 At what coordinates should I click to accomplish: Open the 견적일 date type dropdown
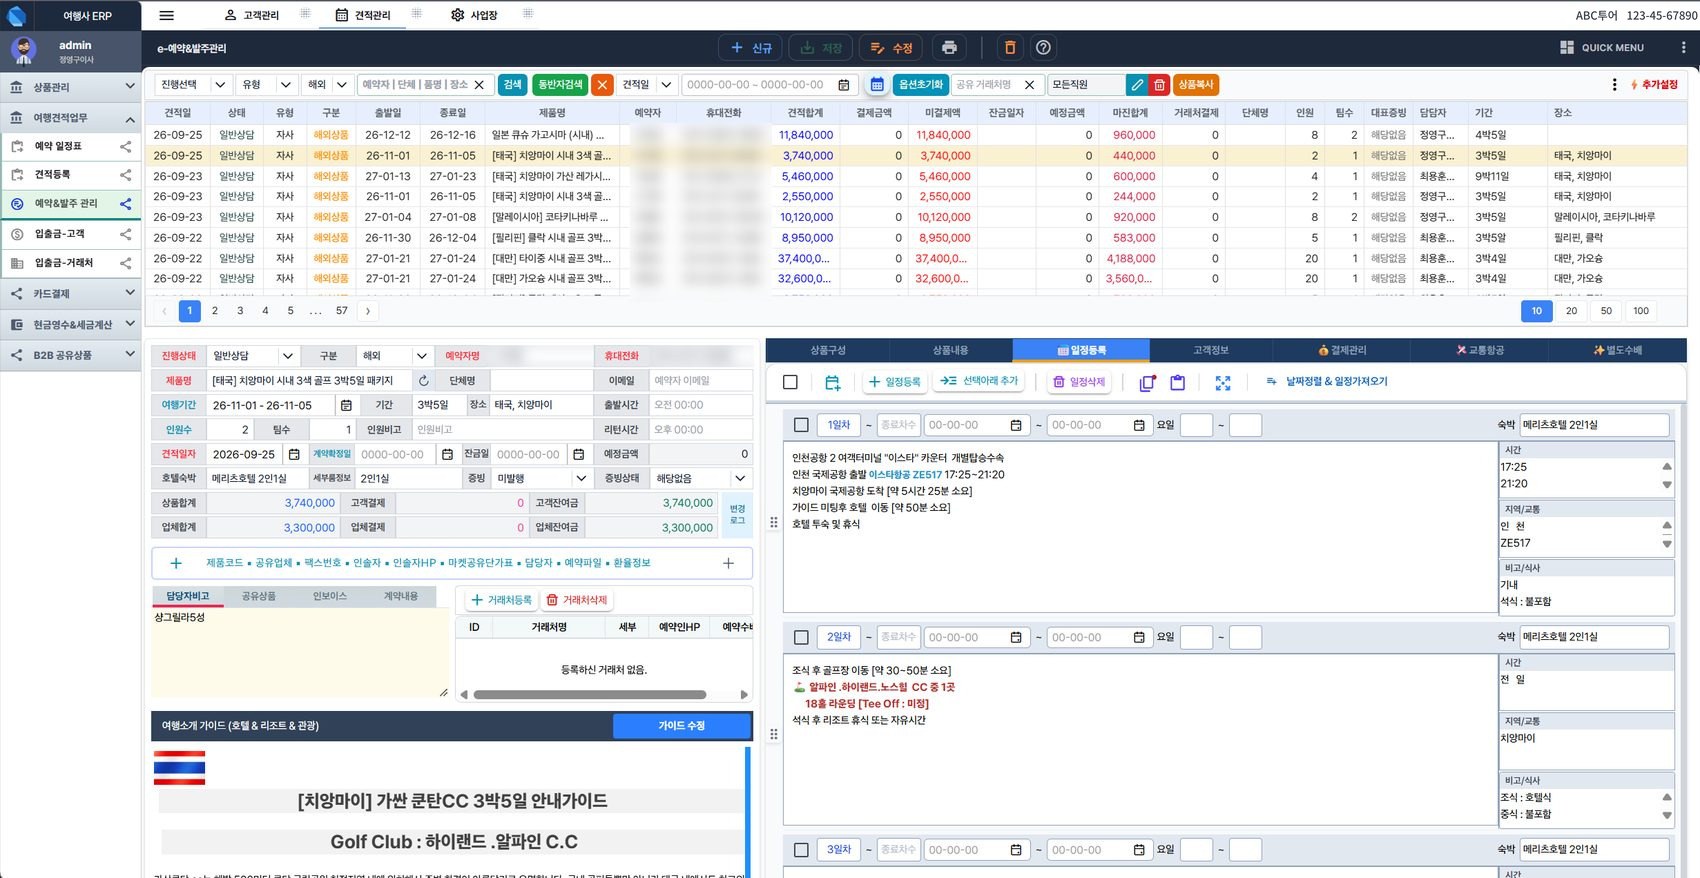click(648, 85)
